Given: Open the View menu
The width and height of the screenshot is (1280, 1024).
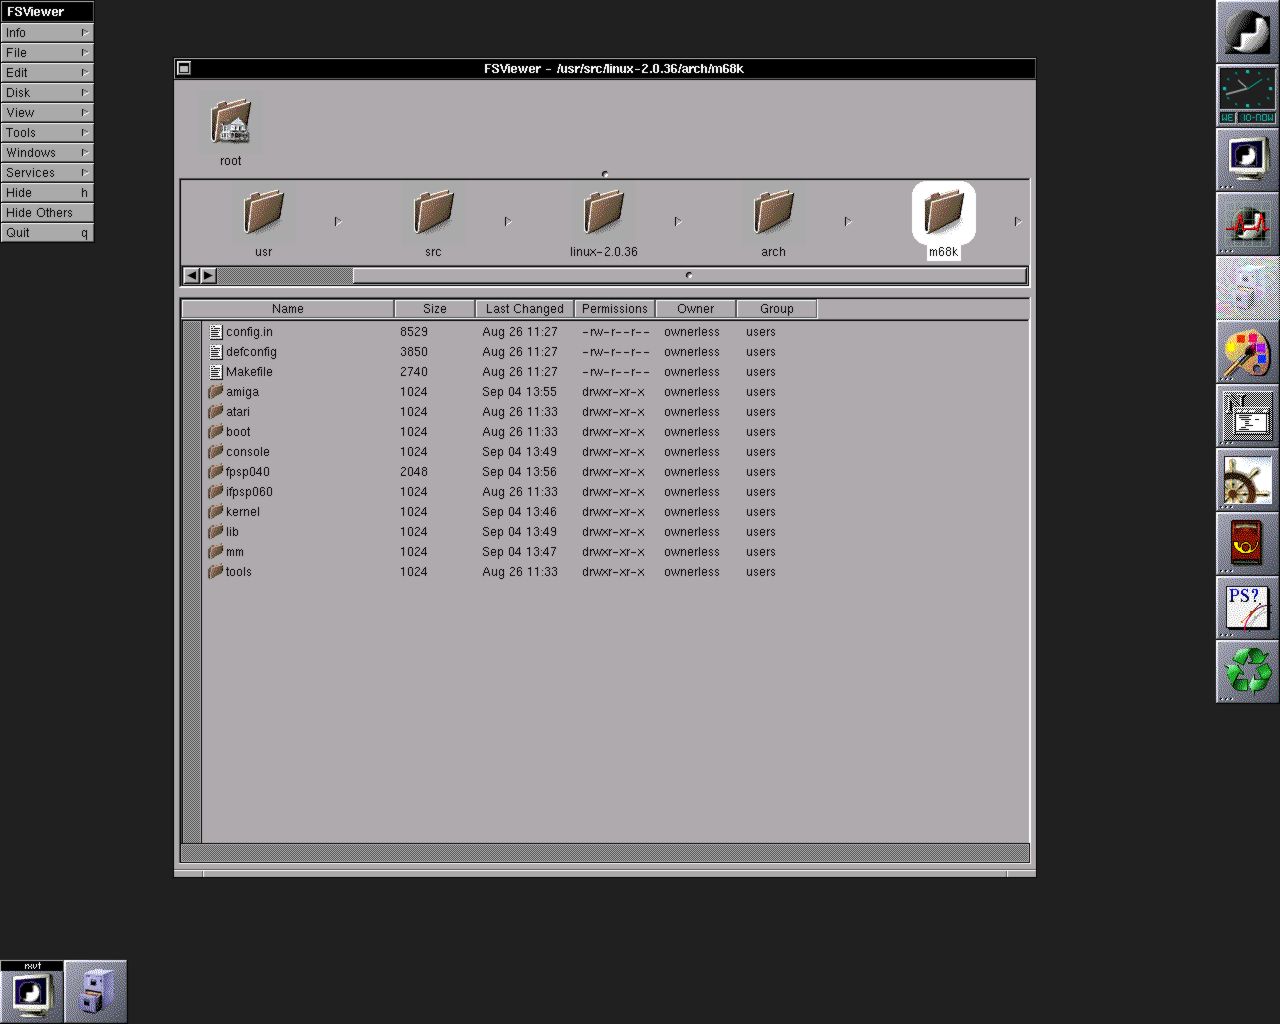Looking at the screenshot, I should tap(47, 113).
